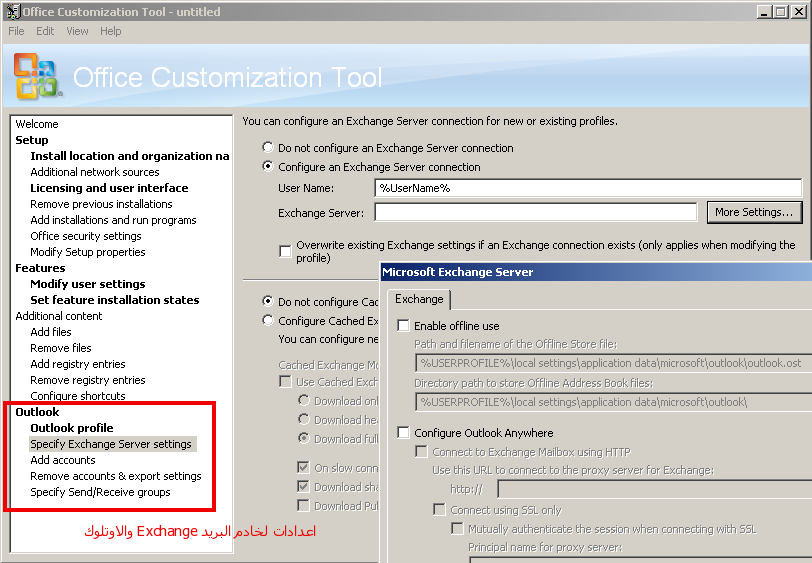The width and height of the screenshot is (812, 563).
Task: Toggle 'Mutually authenticate the session' checkbox
Action: coord(457,528)
